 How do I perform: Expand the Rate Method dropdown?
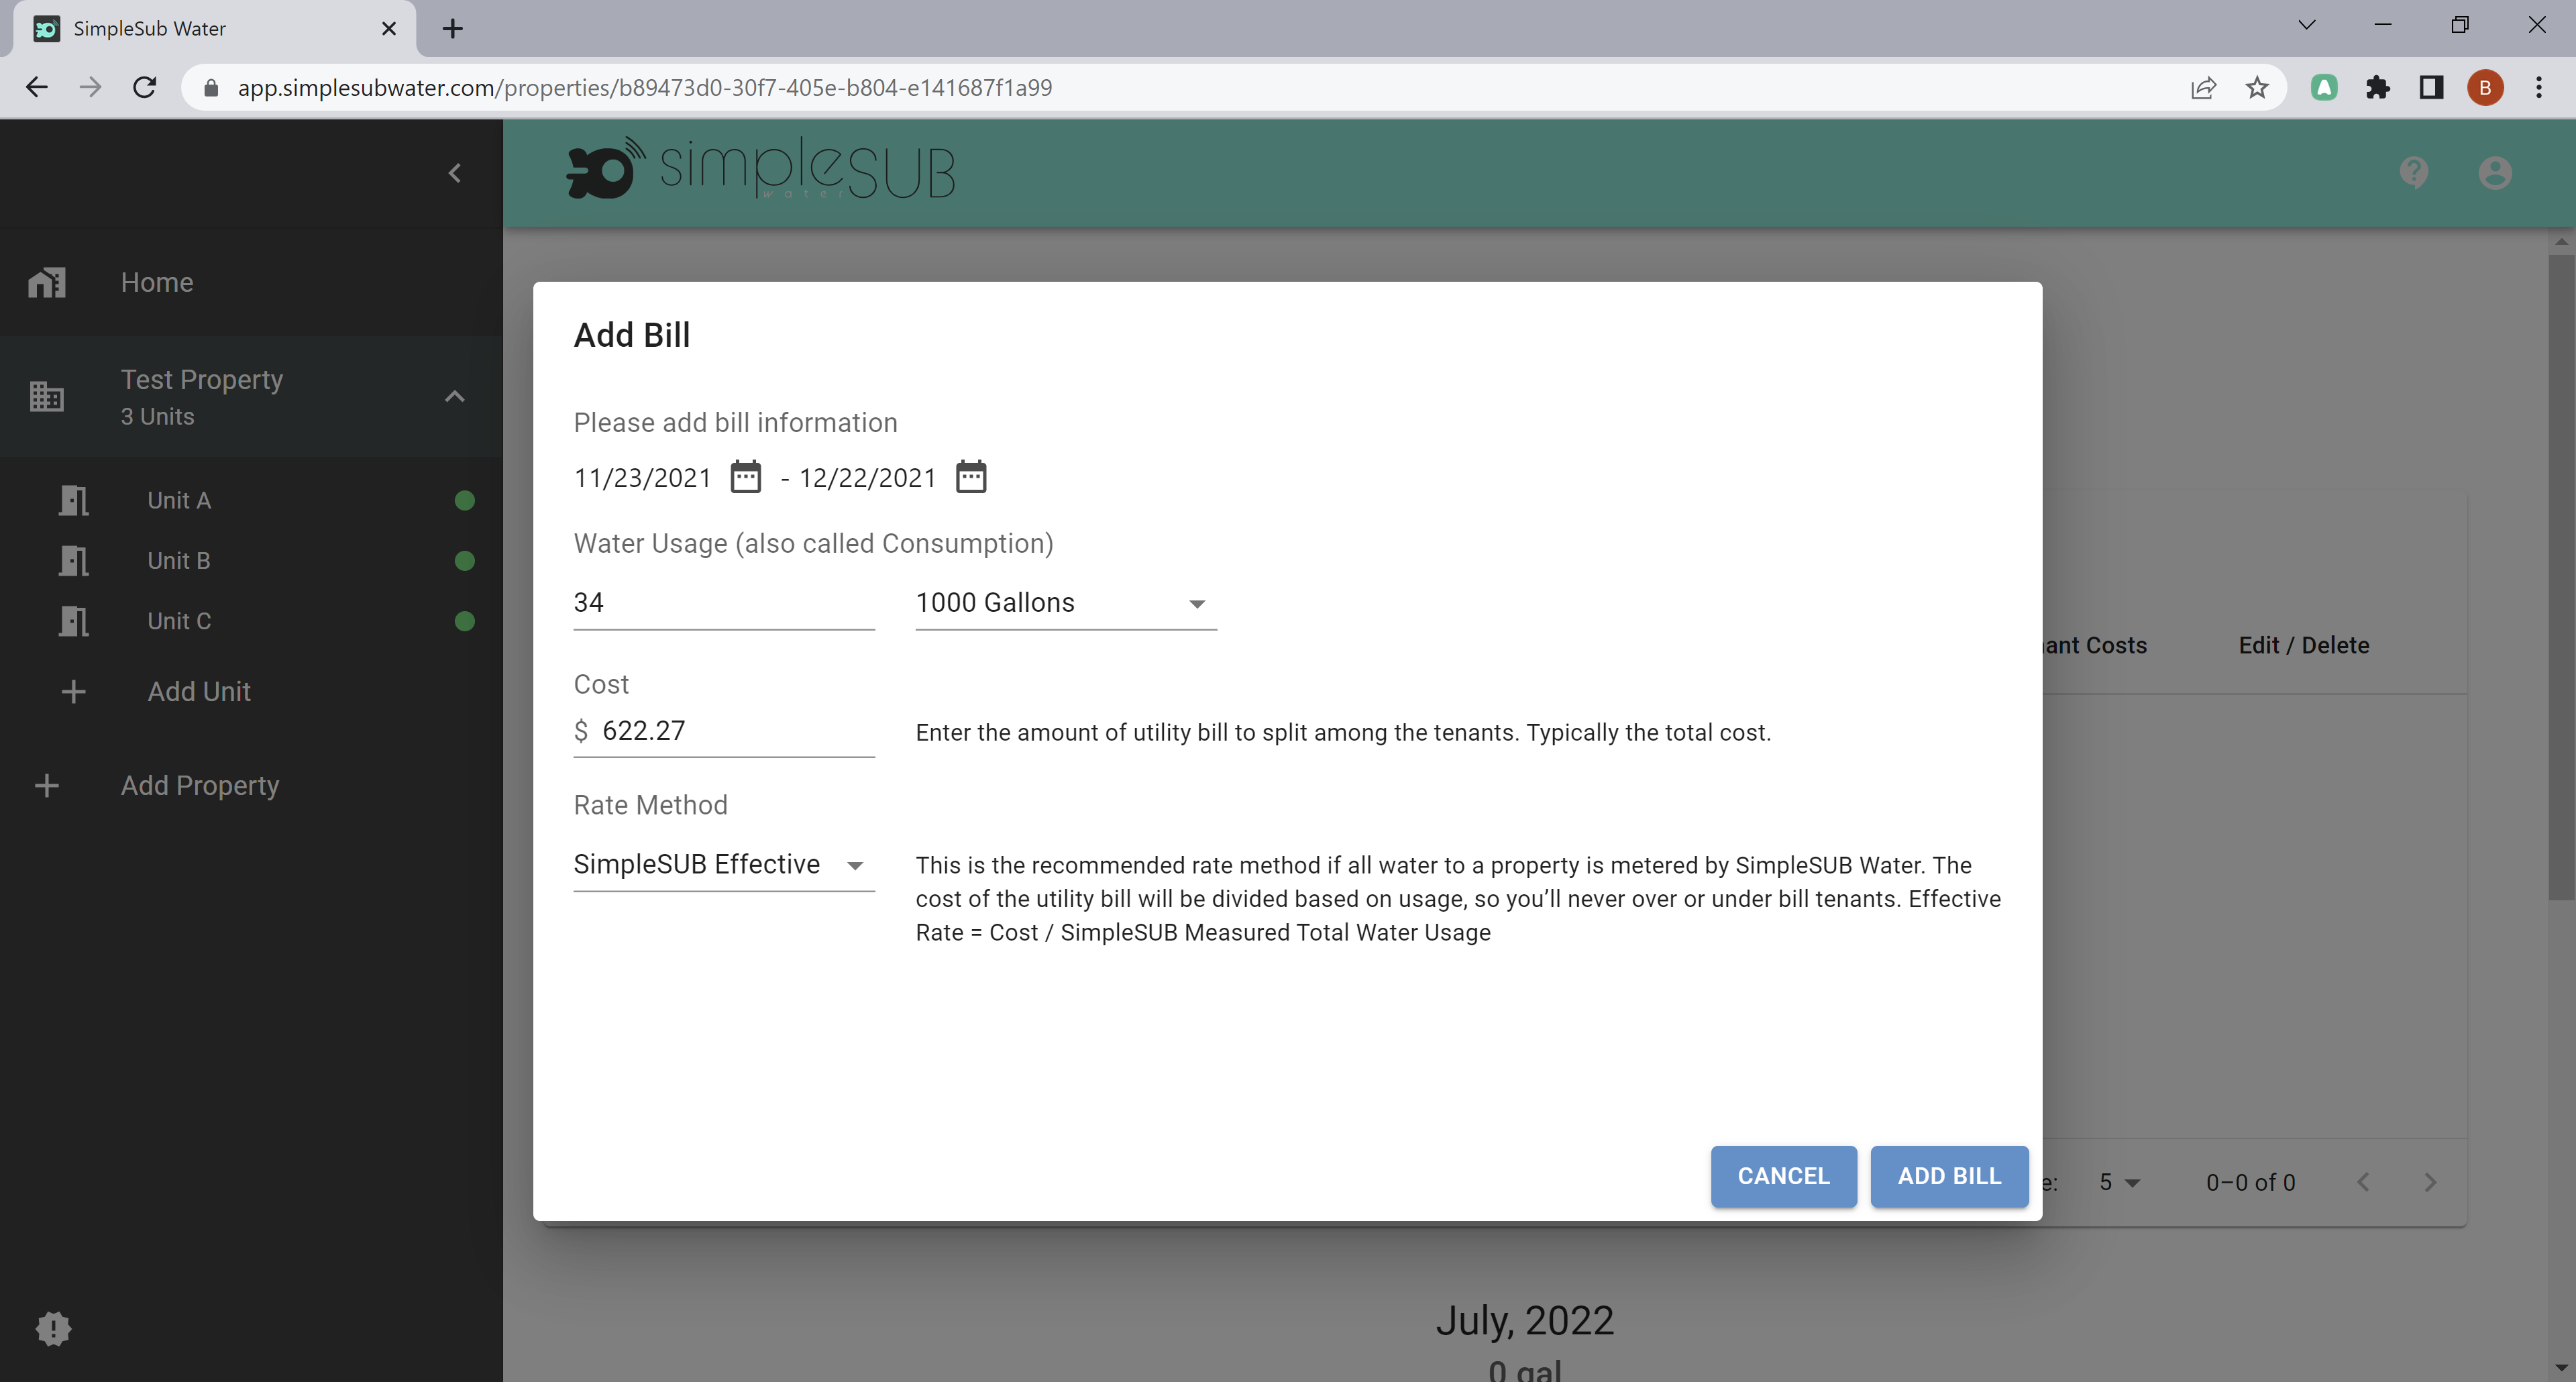coord(855,865)
